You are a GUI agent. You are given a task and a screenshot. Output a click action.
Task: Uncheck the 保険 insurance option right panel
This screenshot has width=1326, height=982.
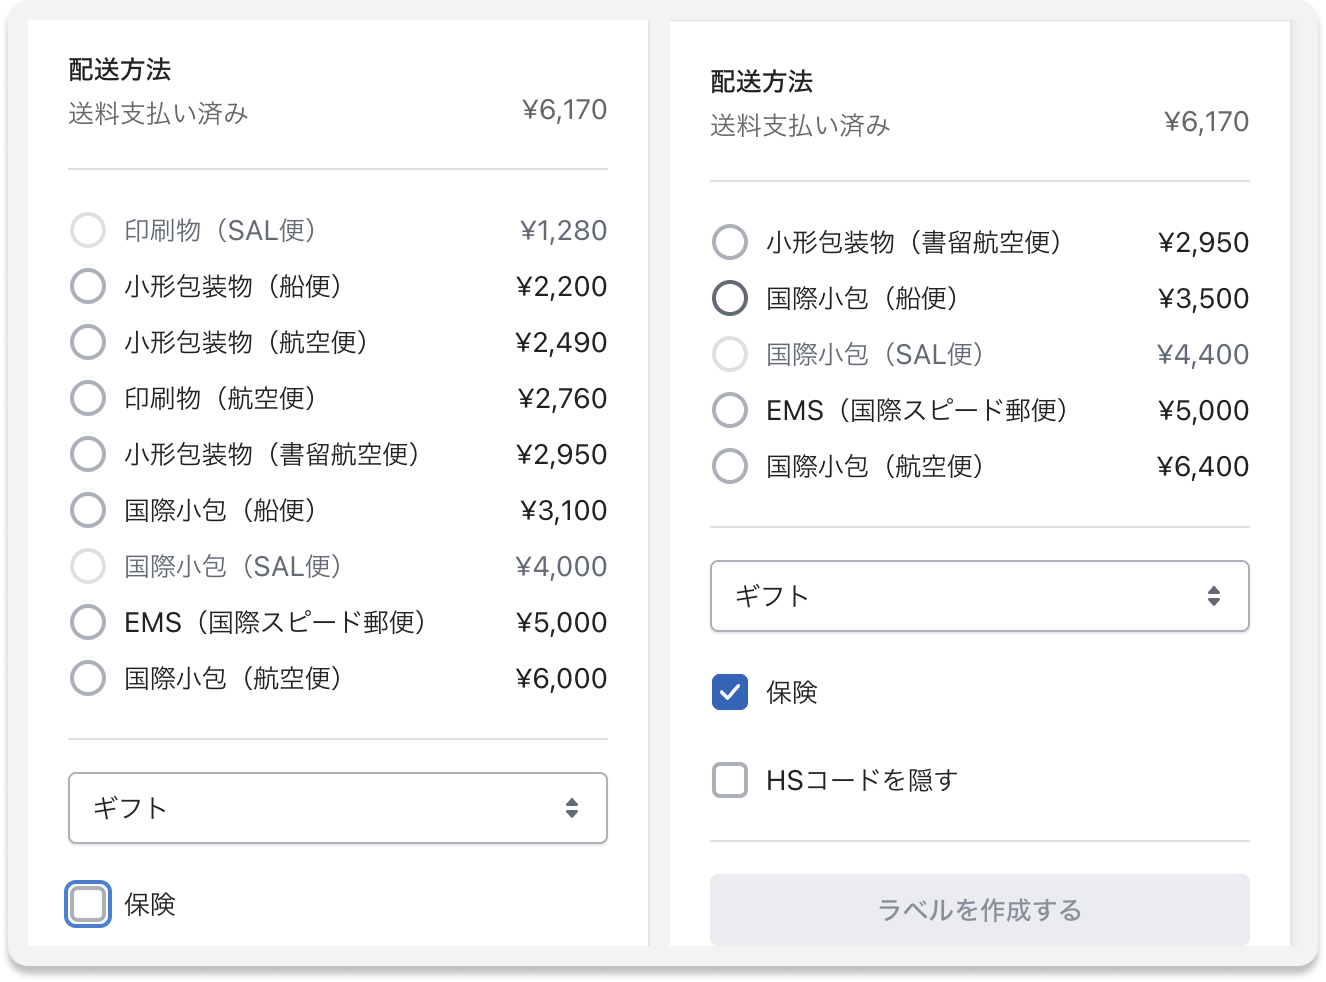pyautogui.click(x=730, y=691)
